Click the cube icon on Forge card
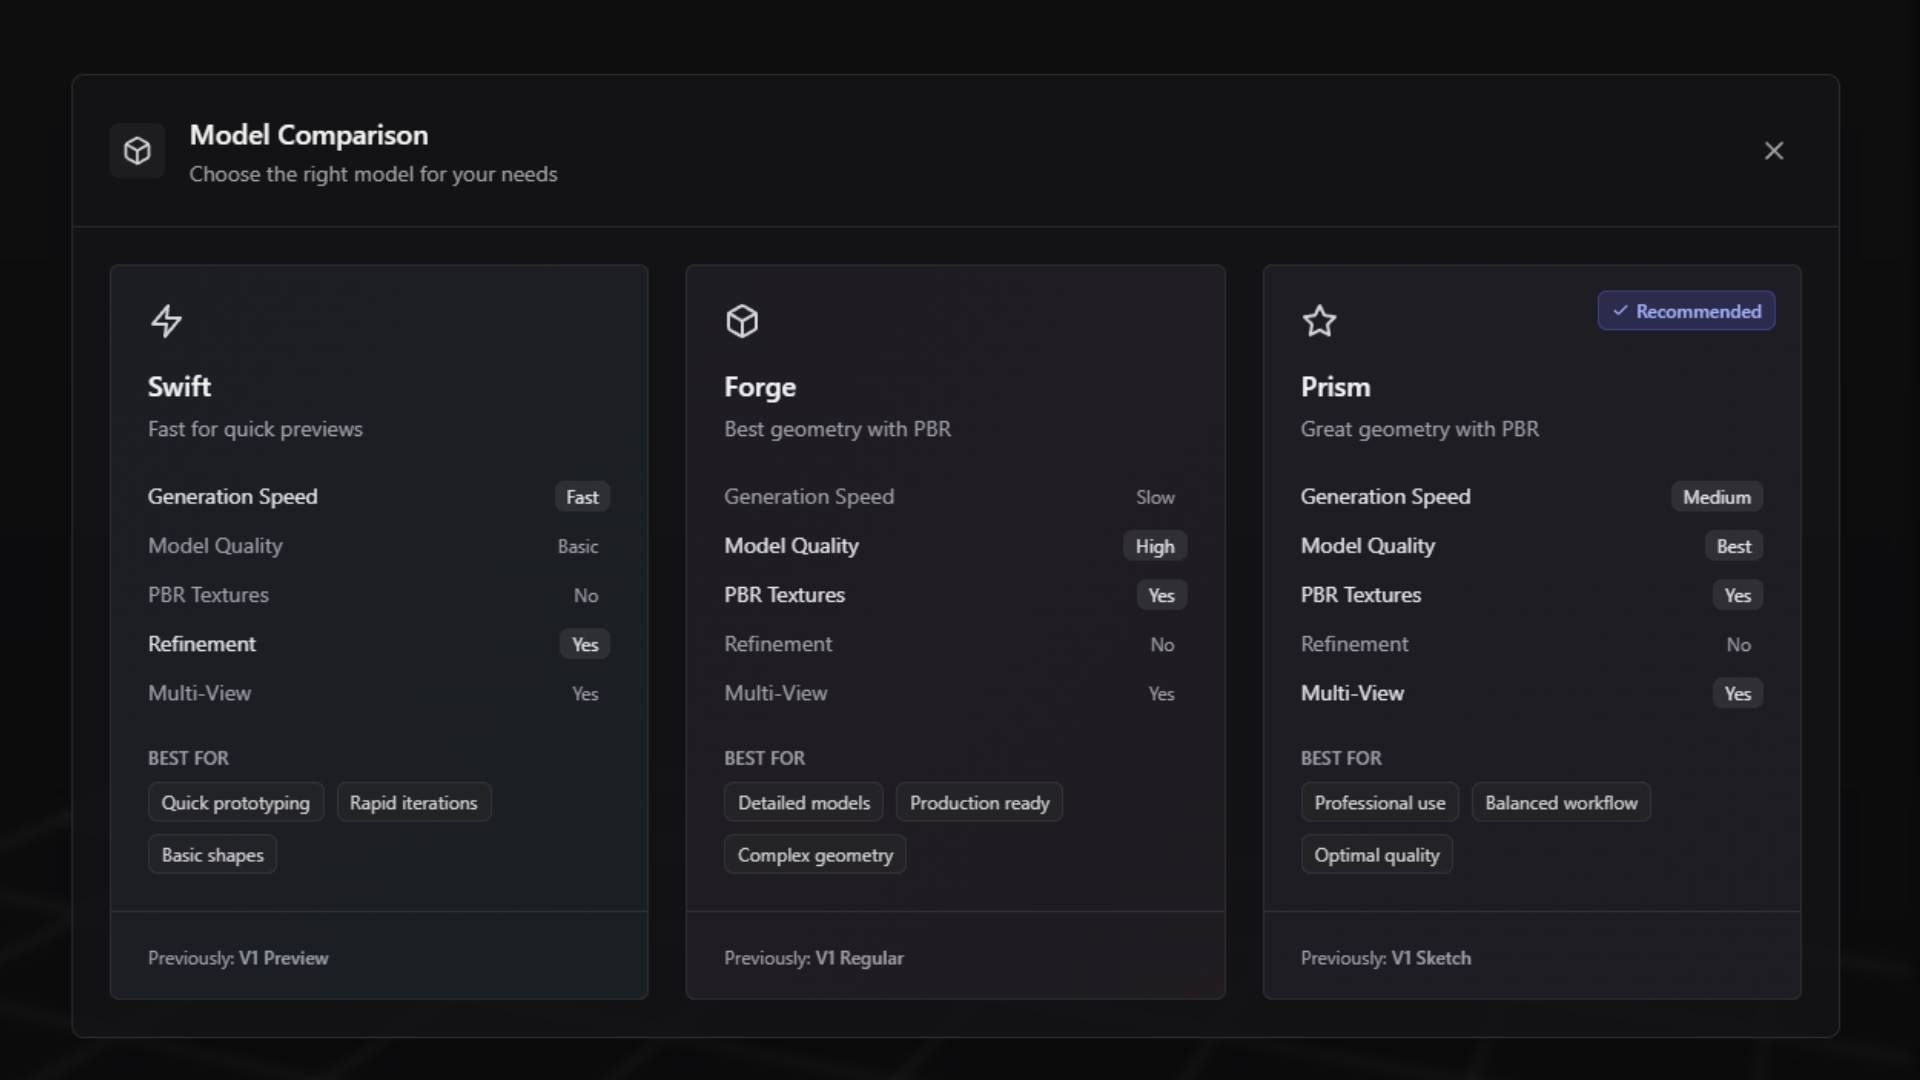 point(742,321)
